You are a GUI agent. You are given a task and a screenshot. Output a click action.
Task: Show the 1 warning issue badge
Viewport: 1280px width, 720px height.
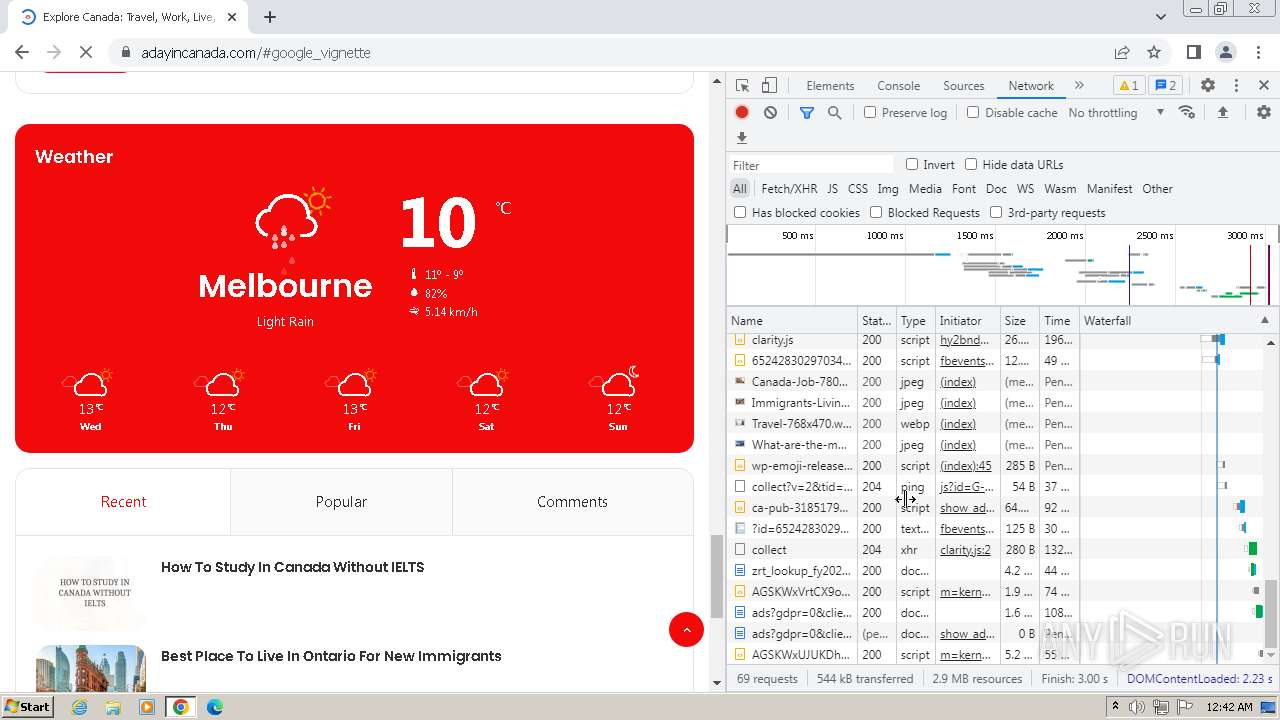pos(1129,86)
